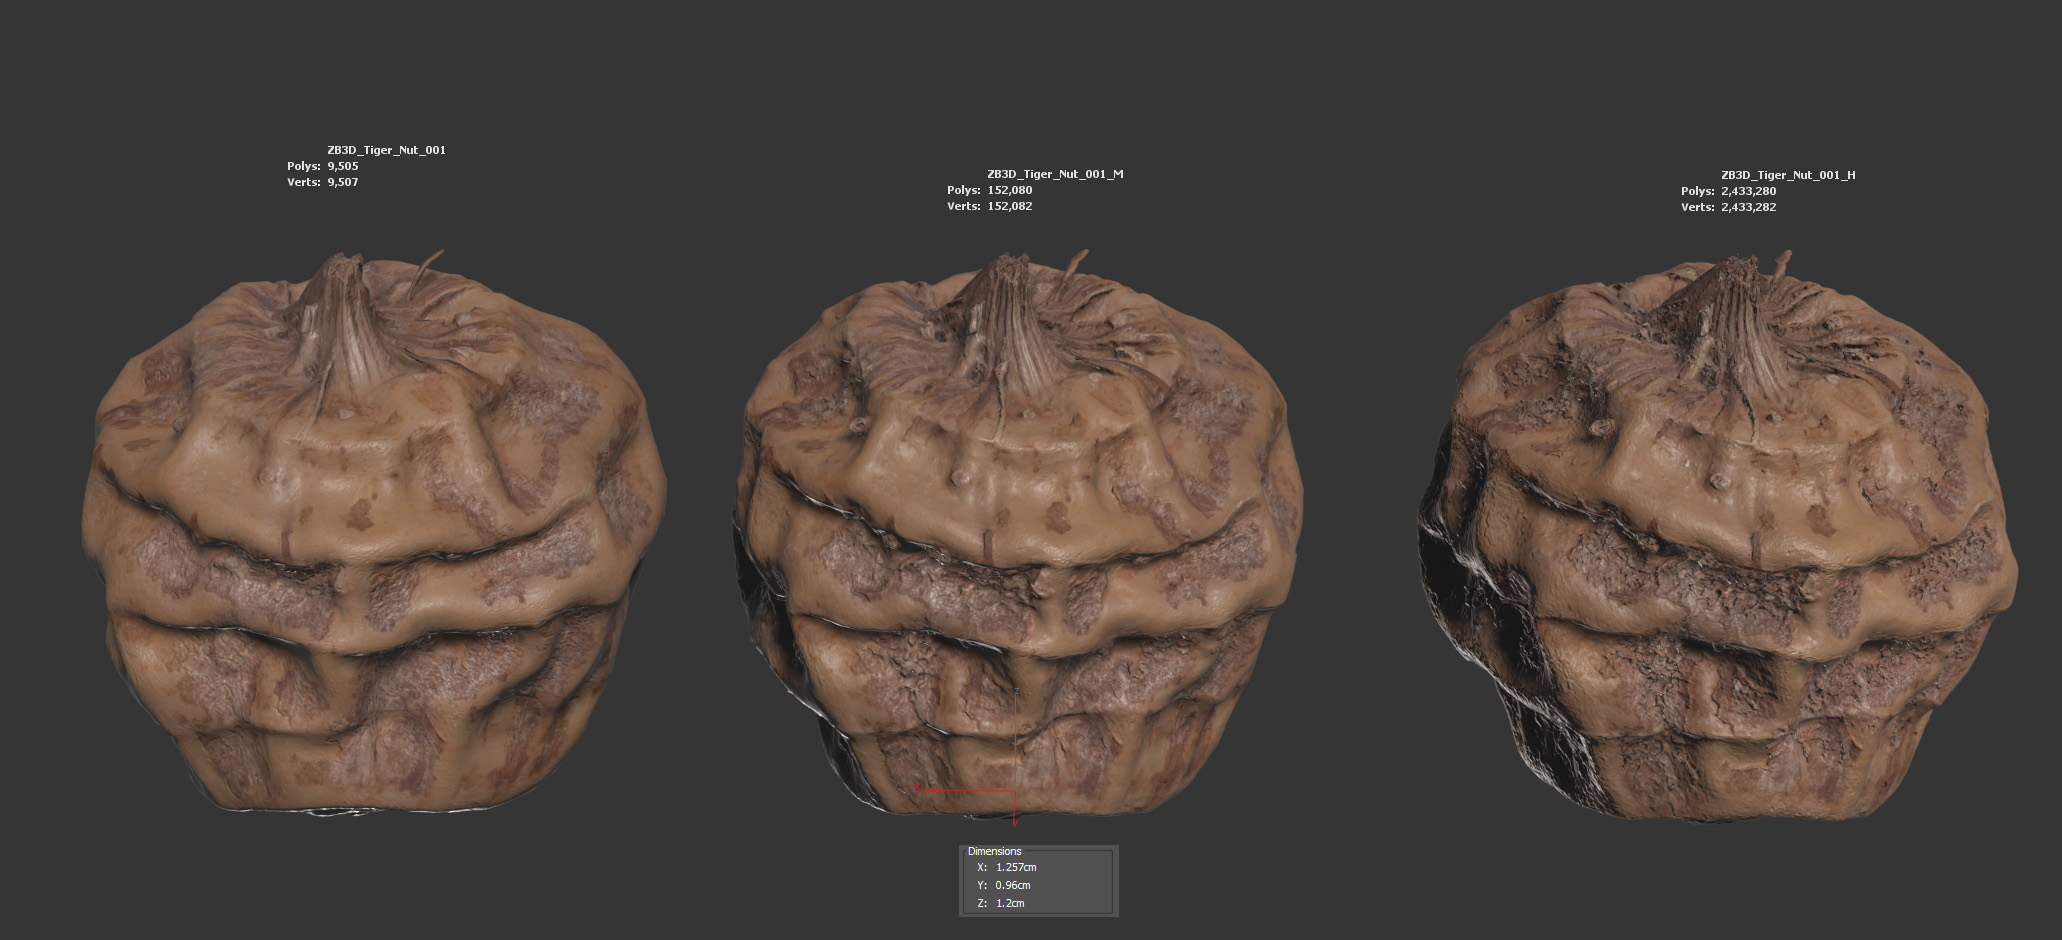This screenshot has width=2062, height=940.
Task: Click the ZB3D_Tiger_Nut_001_H name label
Action: [x=1788, y=175]
